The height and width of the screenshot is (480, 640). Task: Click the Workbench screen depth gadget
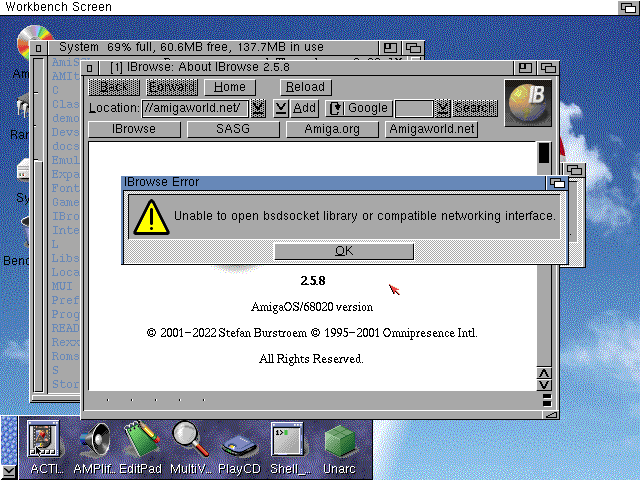coord(629,7)
